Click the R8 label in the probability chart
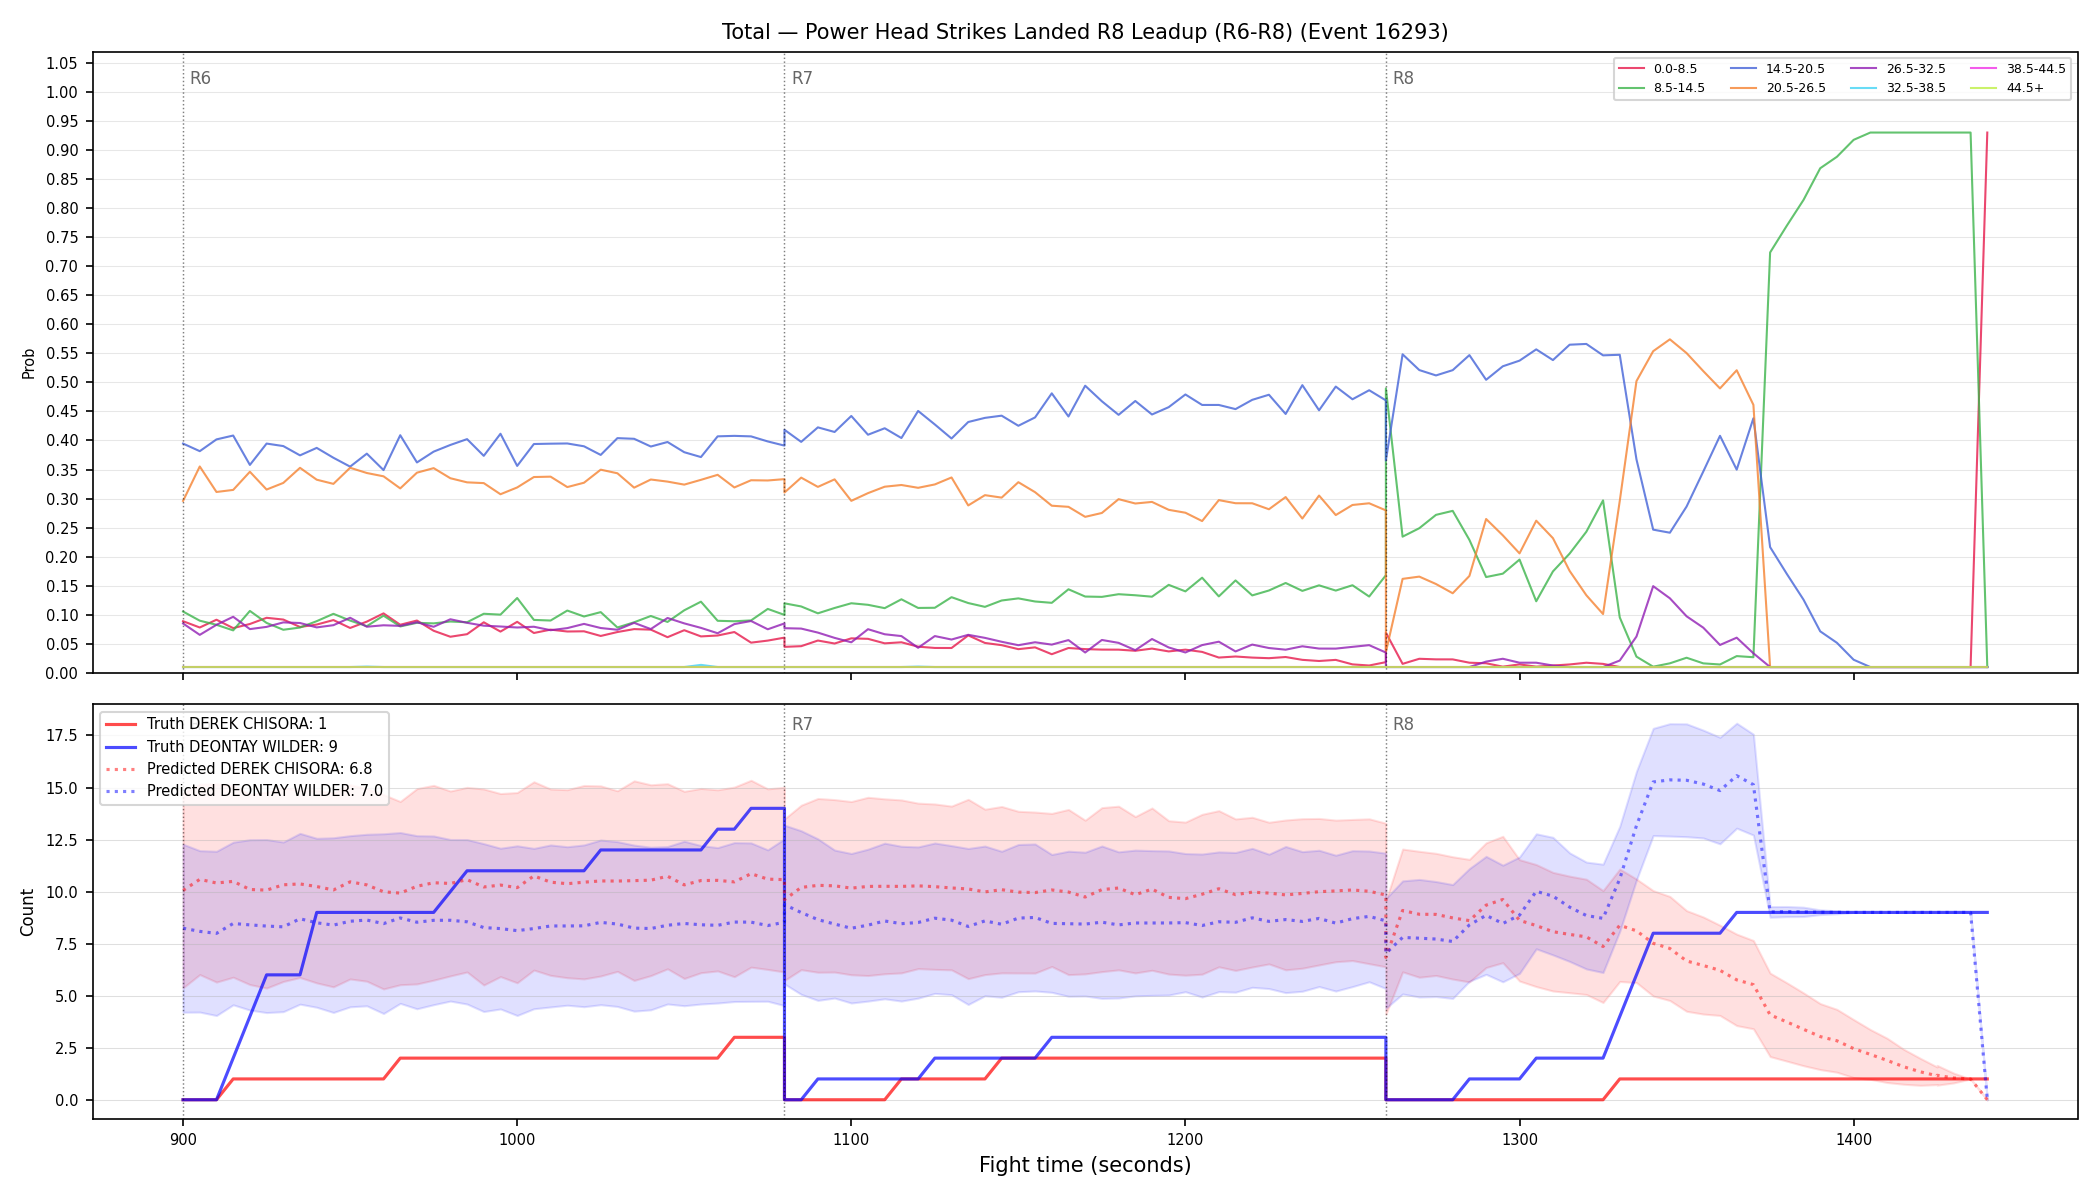Image resolution: width=2100 pixels, height=1200 pixels. pyautogui.click(x=1403, y=78)
